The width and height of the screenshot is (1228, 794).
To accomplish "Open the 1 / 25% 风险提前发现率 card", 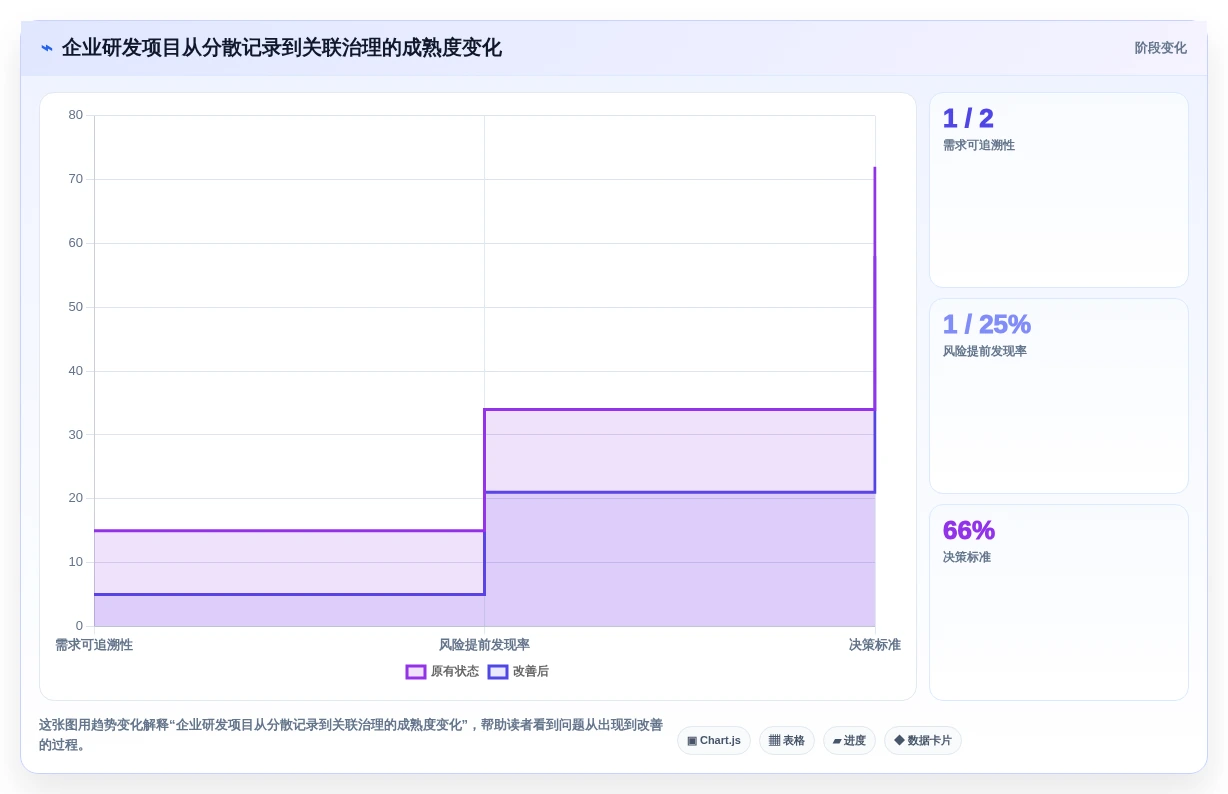I will pyautogui.click(x=1059, y=396).
